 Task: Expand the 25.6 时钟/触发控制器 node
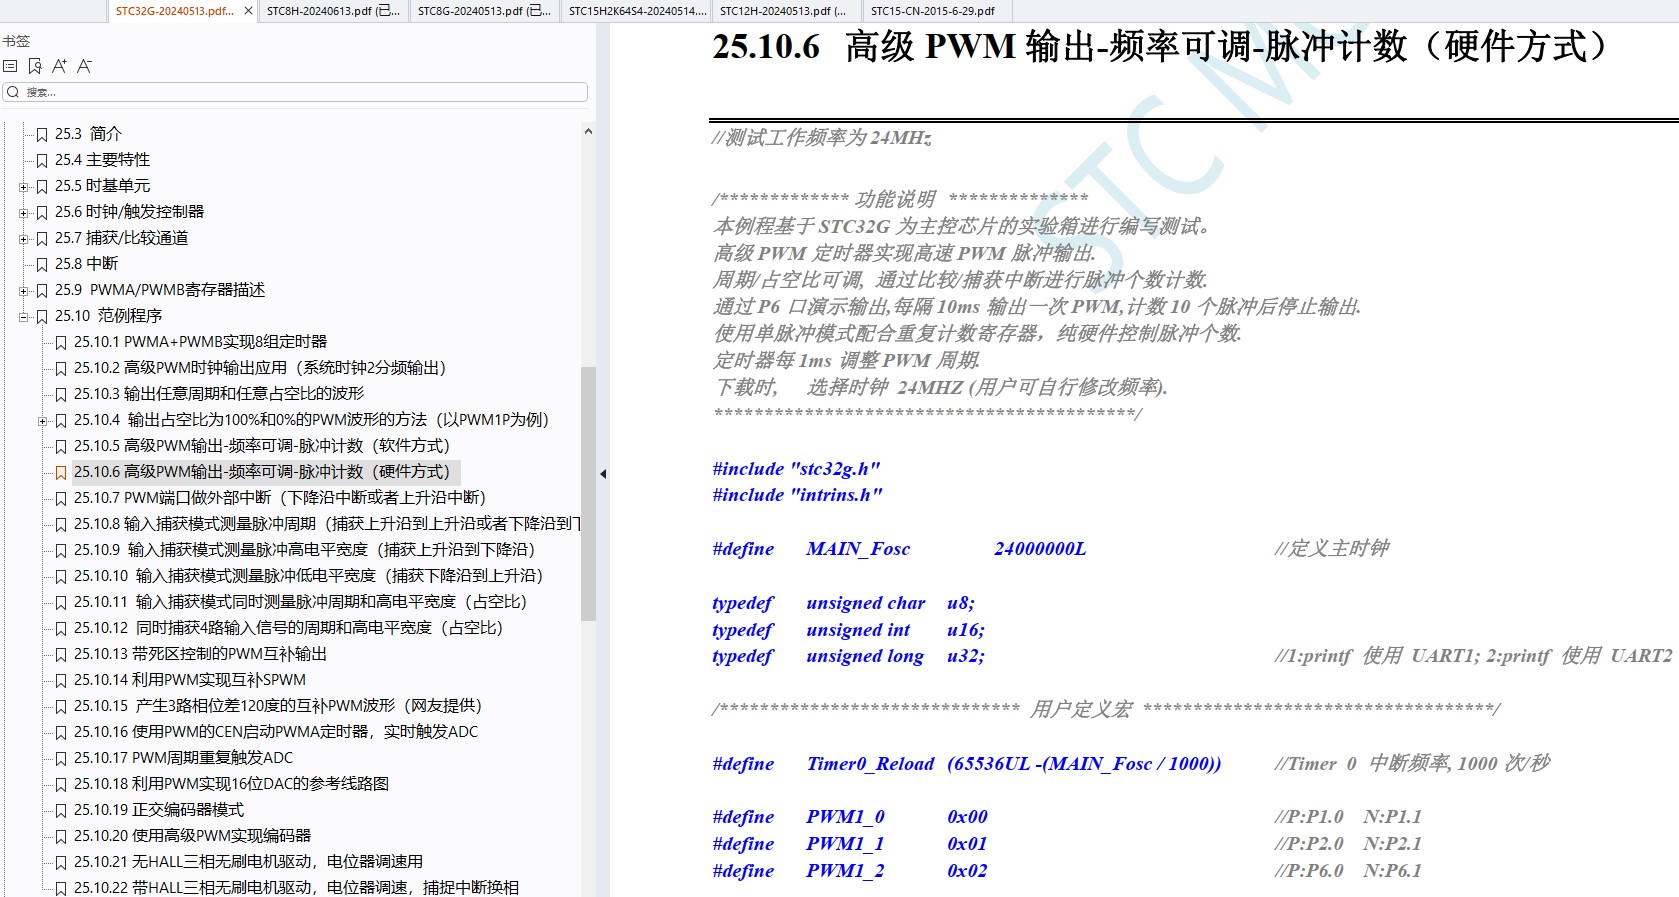pyautogui.click(x=23, y=213)
